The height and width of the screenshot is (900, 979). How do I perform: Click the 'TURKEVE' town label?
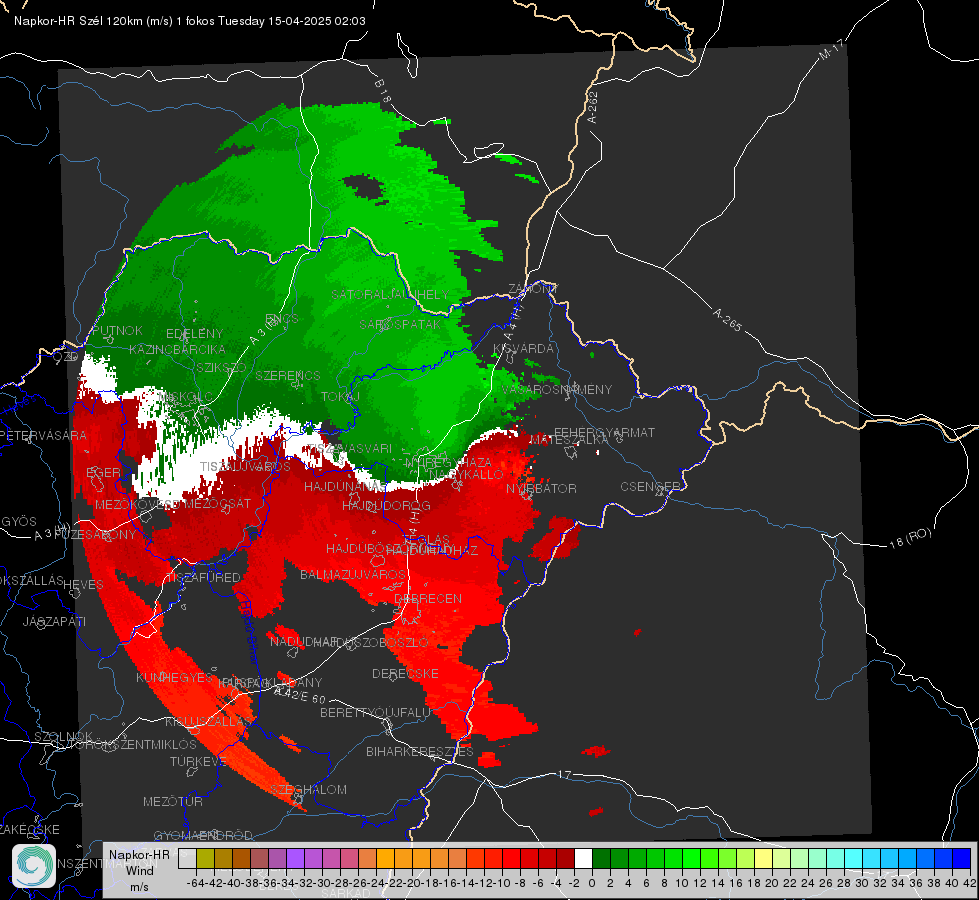point(199,762)
